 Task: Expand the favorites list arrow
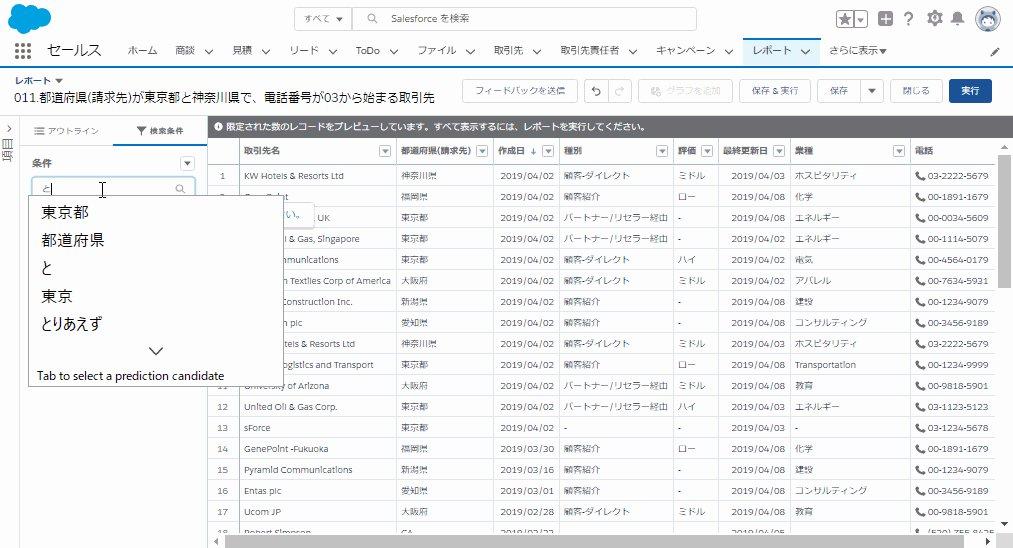click(x=861, y=19)
